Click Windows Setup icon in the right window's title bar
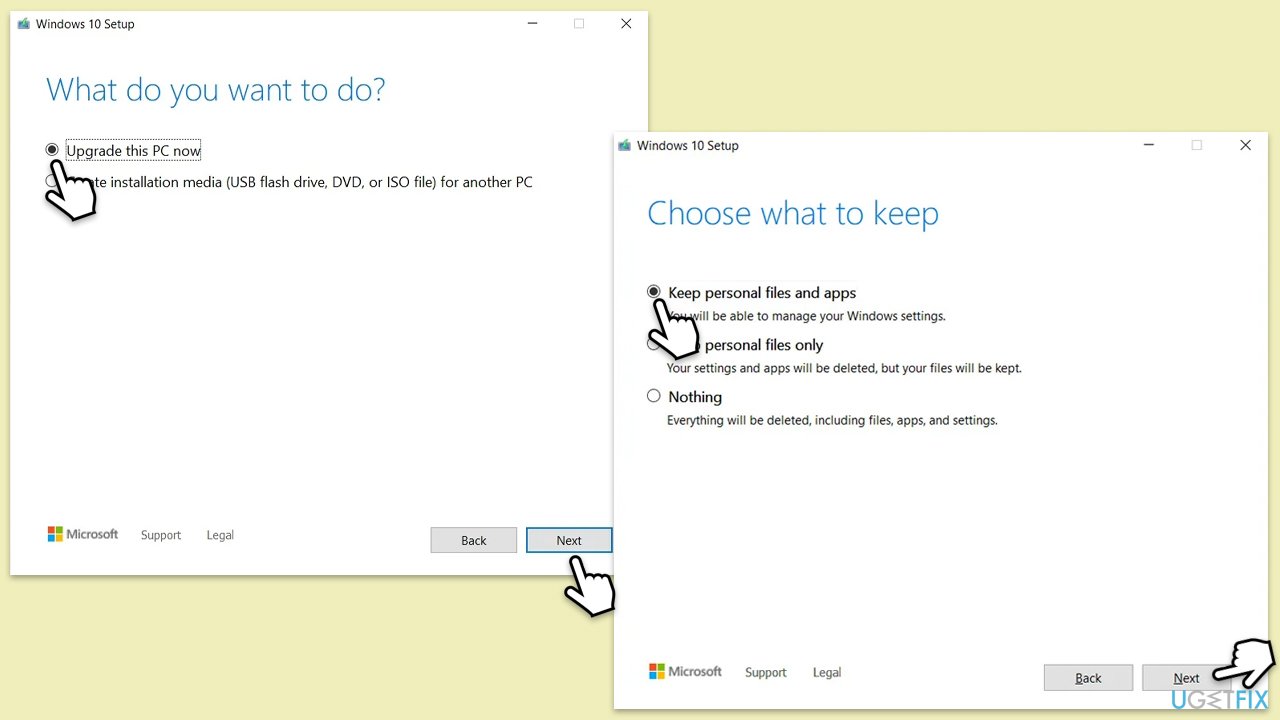The image size is (1280, 720). [625, 145]
